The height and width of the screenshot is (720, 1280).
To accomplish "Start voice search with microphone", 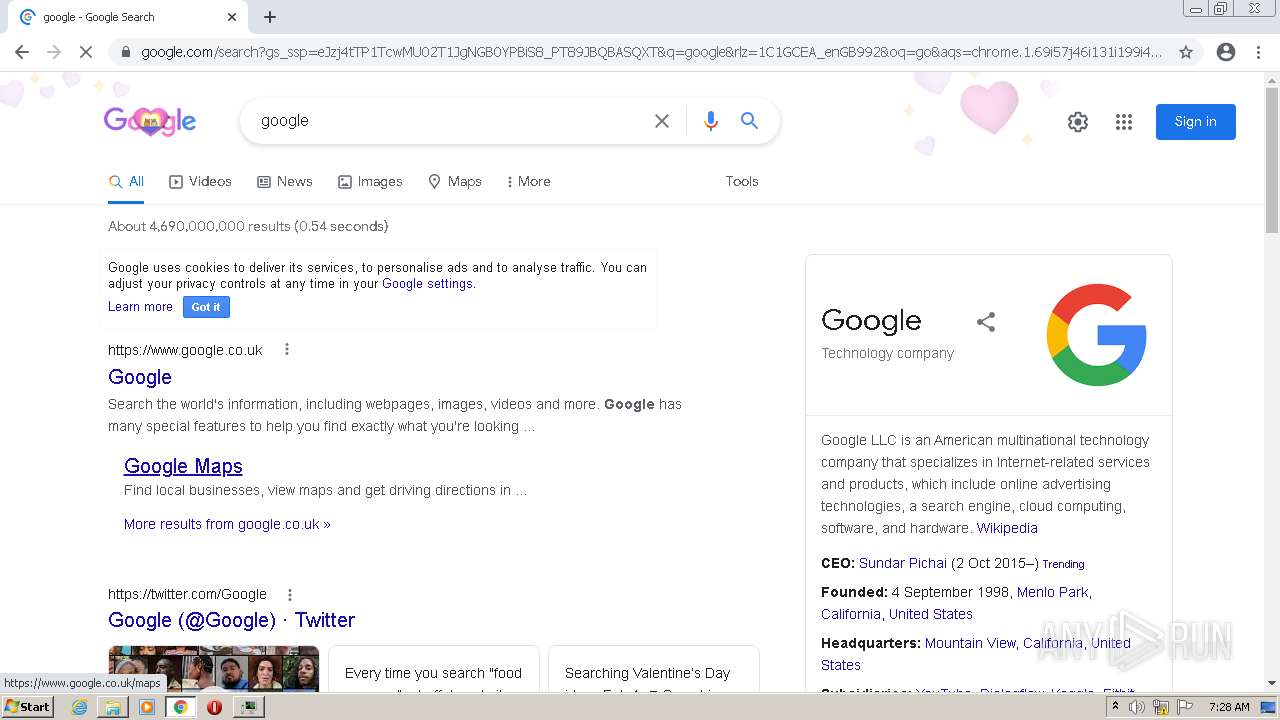I will [711, 121].
